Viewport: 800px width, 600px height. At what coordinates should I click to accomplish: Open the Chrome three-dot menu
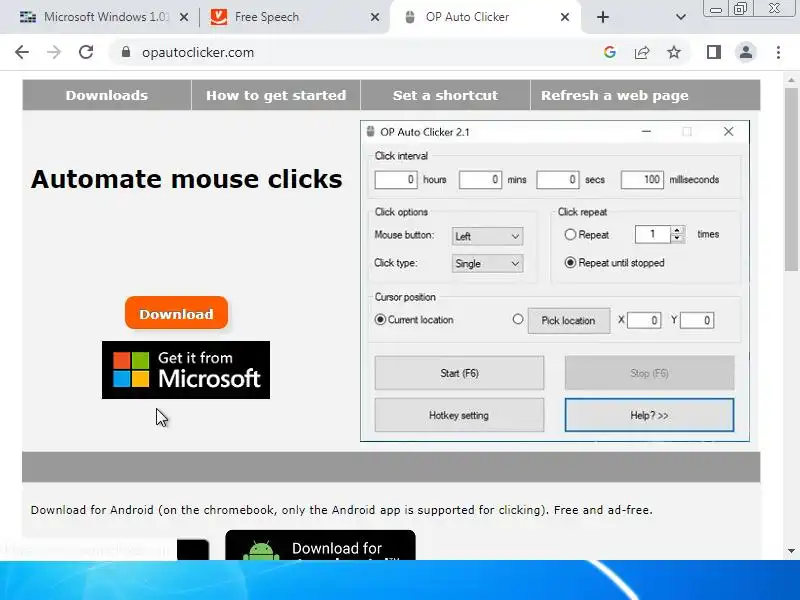[778, 52]
